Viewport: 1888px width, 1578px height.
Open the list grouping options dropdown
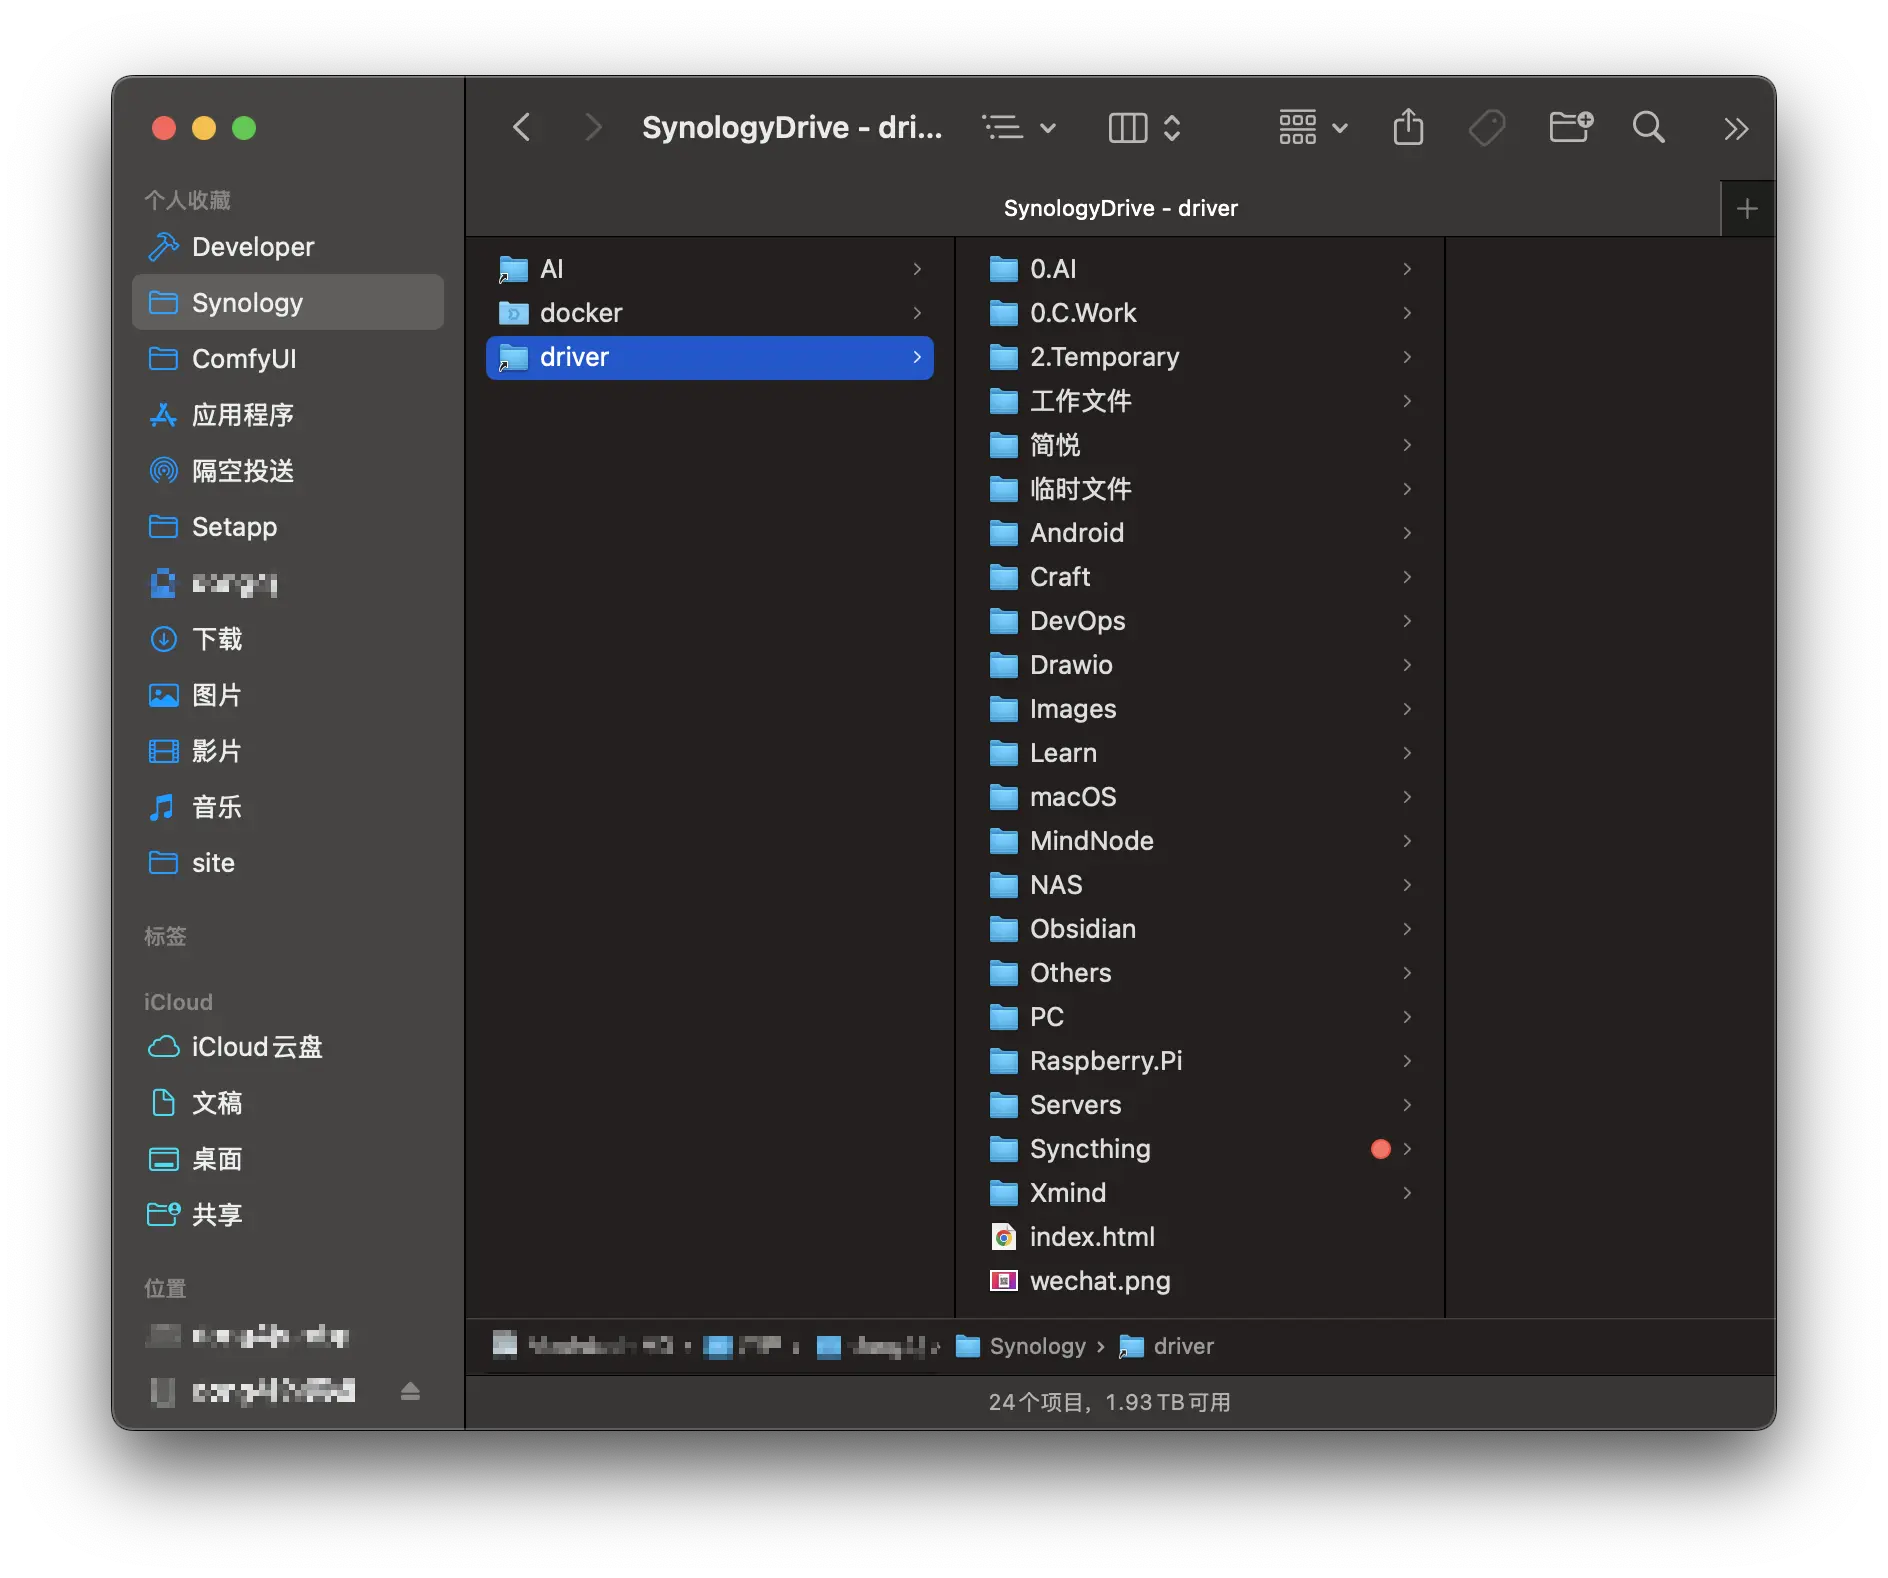click(x=1019, y=128)
